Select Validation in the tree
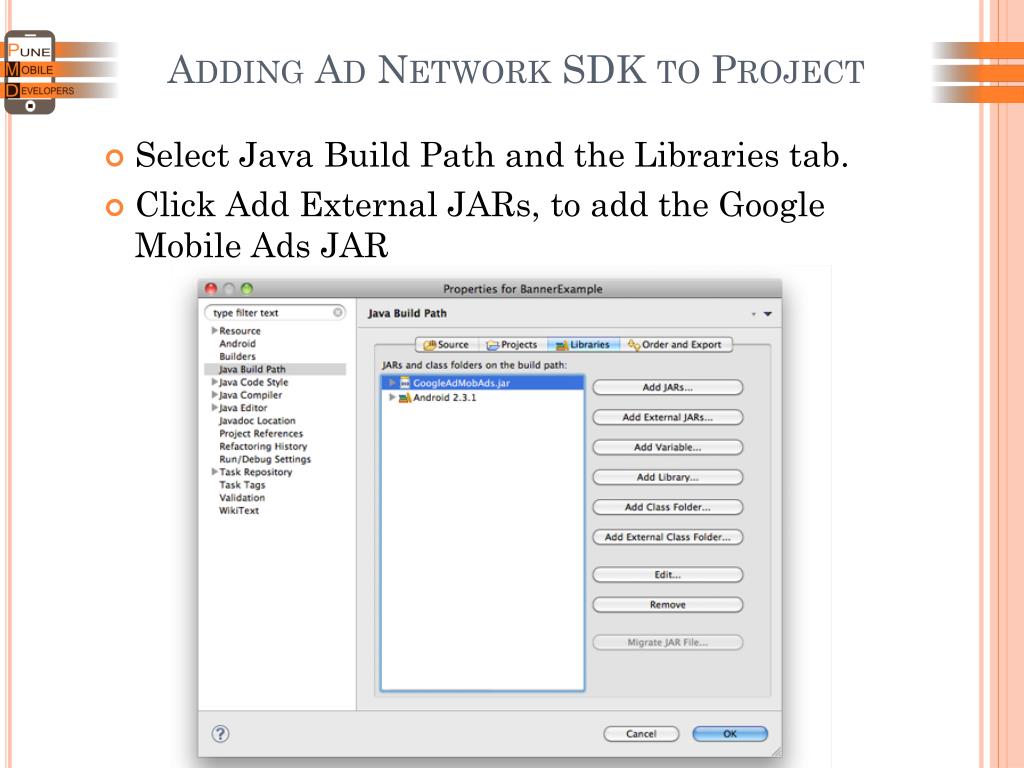Image resolution: width=1024 pixels, height=768 pixels. tap(242, 498)
